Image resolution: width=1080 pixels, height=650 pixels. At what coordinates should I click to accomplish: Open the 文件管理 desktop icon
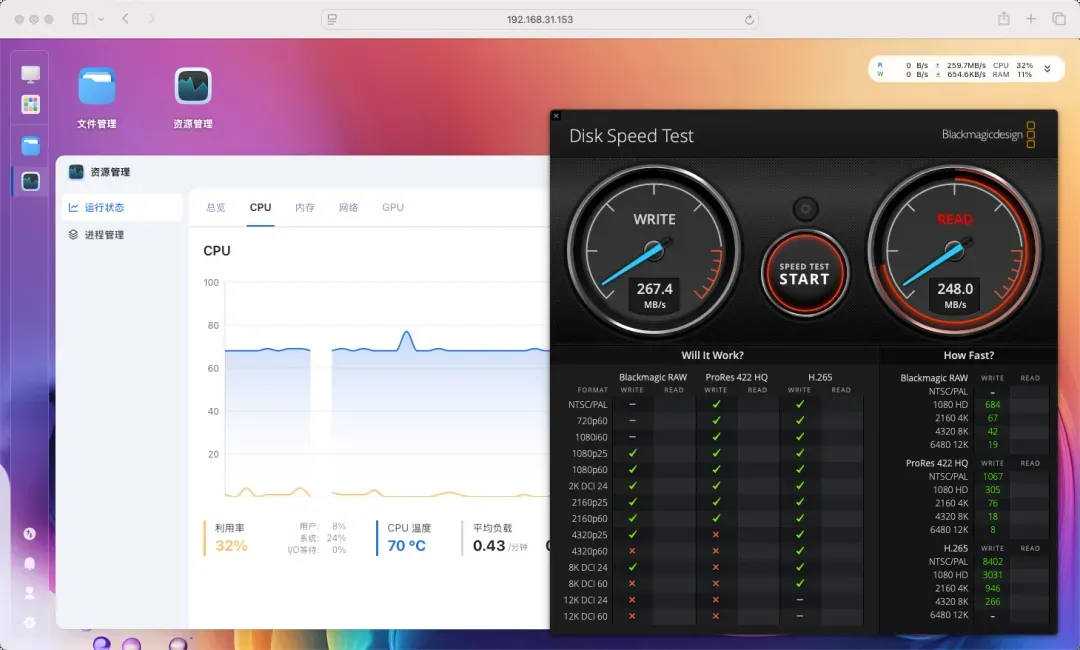(x=97, y=88)
